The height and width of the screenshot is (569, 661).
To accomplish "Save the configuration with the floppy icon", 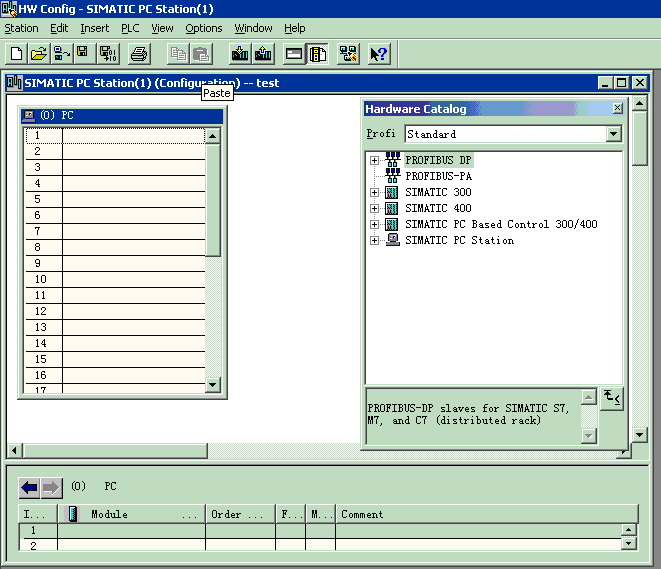I will [x=84, y=54].
